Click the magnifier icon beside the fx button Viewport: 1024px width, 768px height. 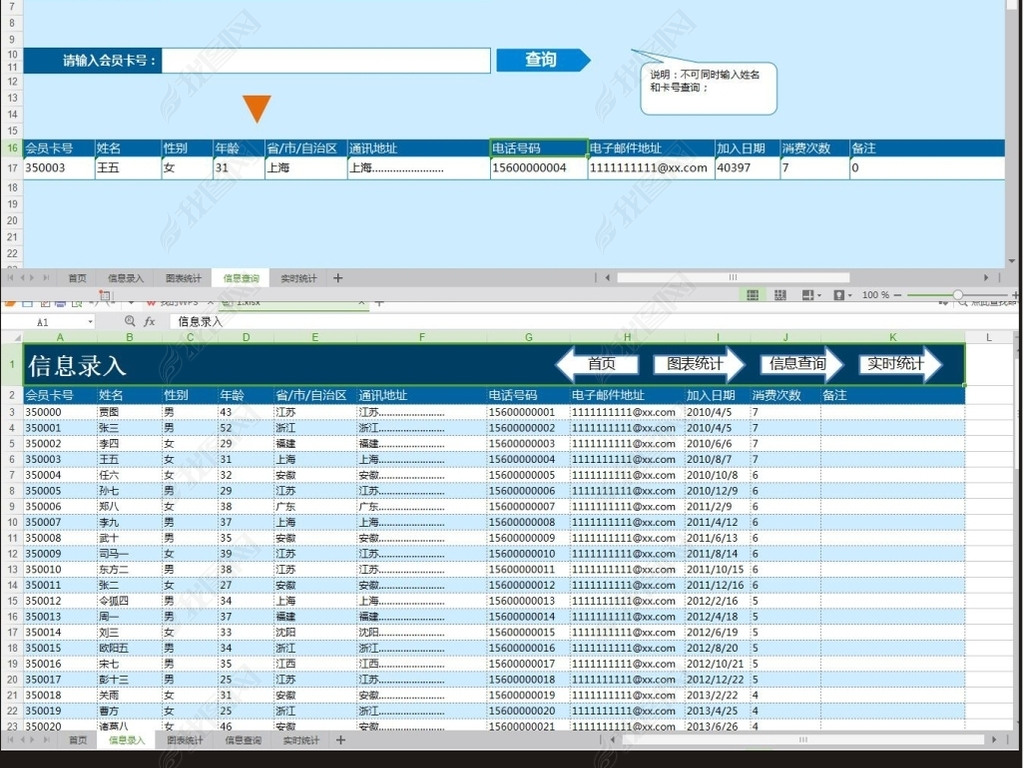coord(130,322)
